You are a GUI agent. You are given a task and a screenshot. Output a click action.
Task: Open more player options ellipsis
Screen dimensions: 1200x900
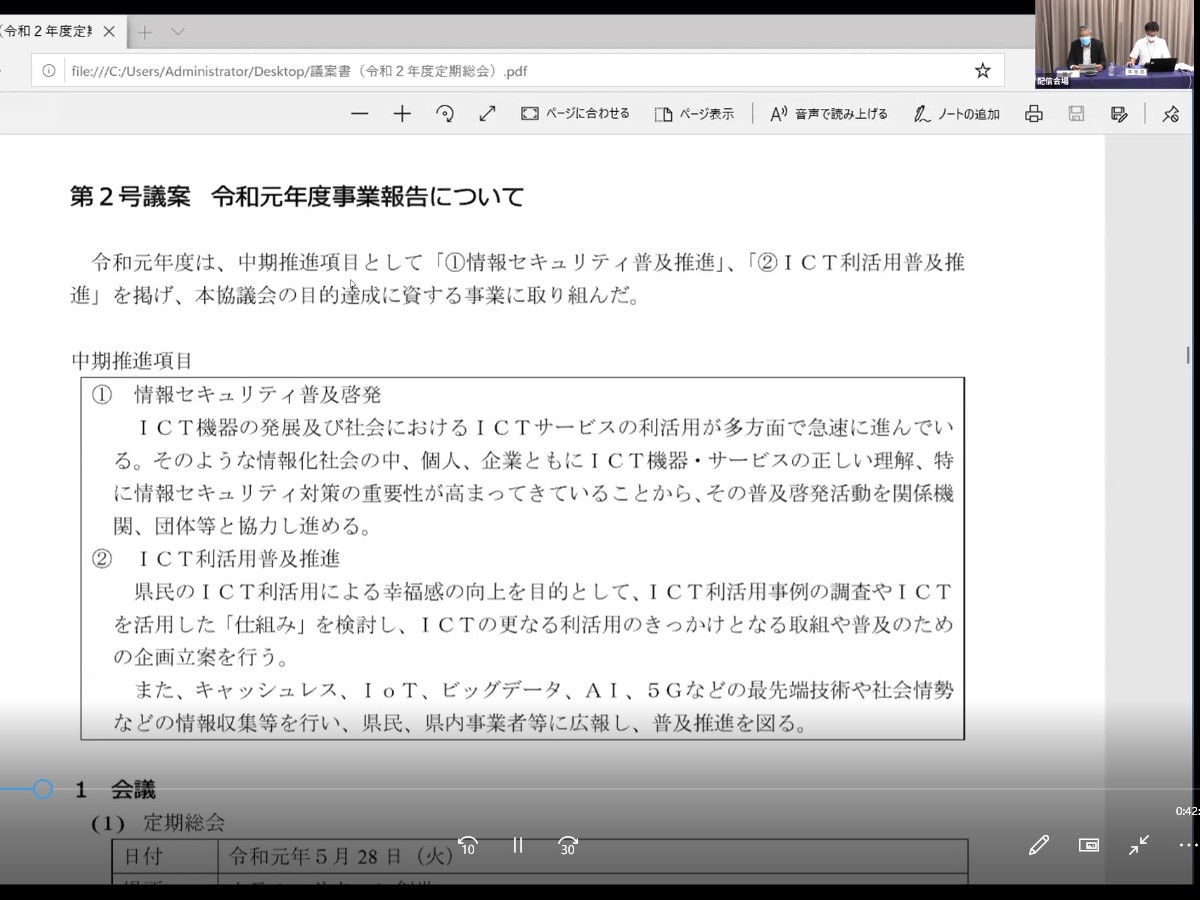(x=1188, y=846)
